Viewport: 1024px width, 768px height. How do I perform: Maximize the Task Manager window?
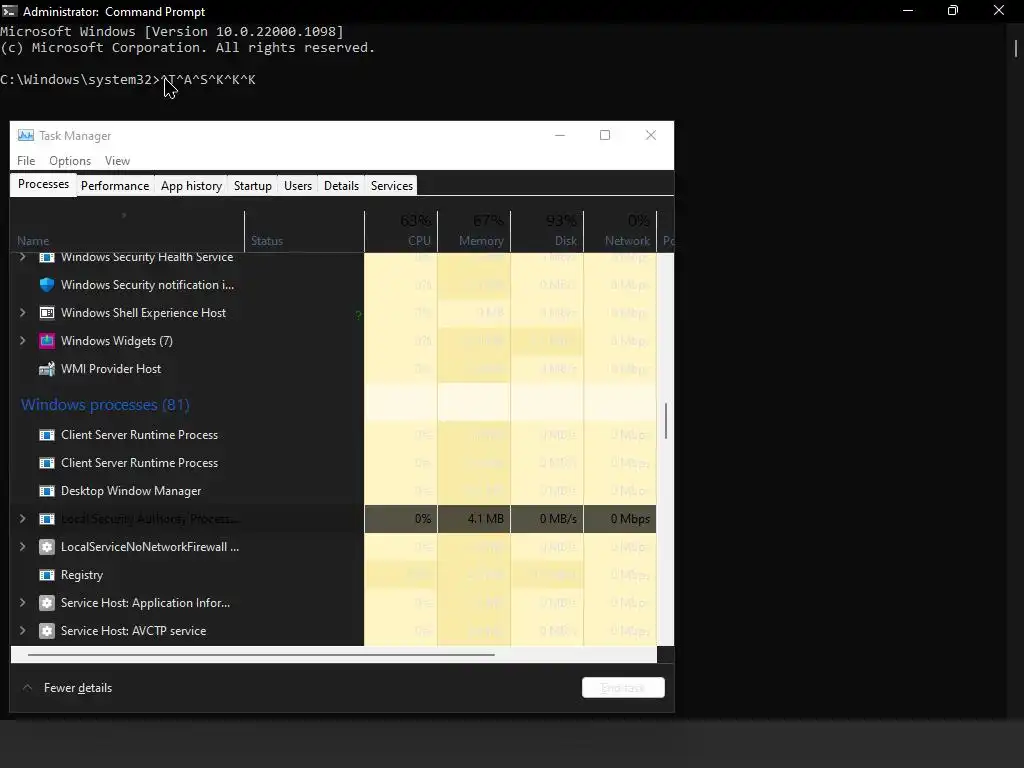coord(605,135)
